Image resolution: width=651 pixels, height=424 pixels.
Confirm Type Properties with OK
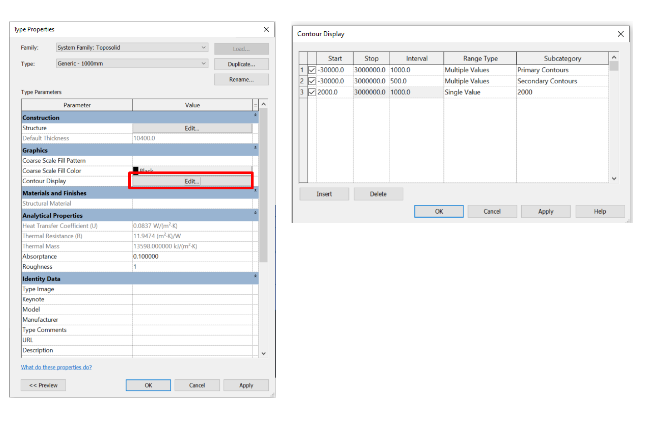pyautogui.click(x=148, y=385)
